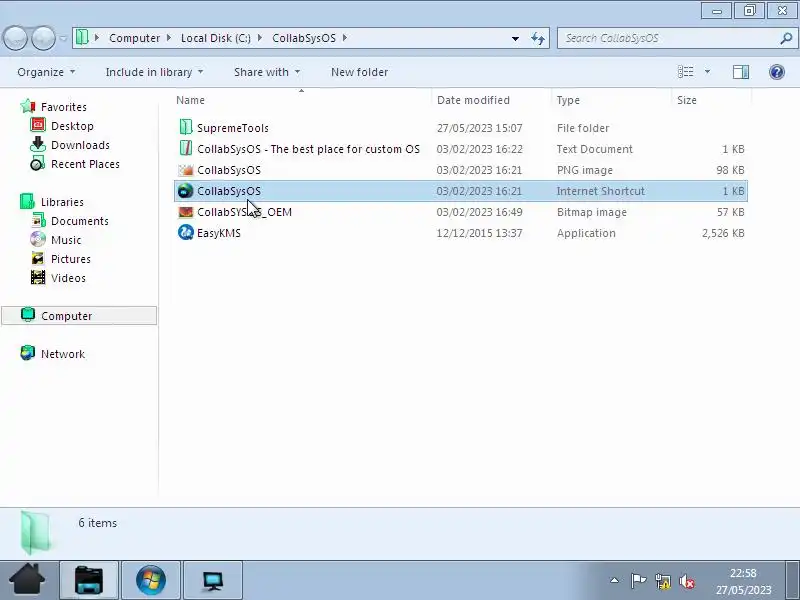800x600 pixels.
Task: Click the Change your view icon
Action: (x=685, y=72)
